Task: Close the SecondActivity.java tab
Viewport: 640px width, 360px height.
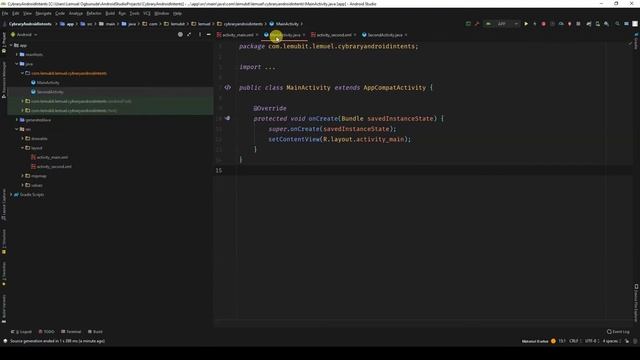Action: pos(406,35)
